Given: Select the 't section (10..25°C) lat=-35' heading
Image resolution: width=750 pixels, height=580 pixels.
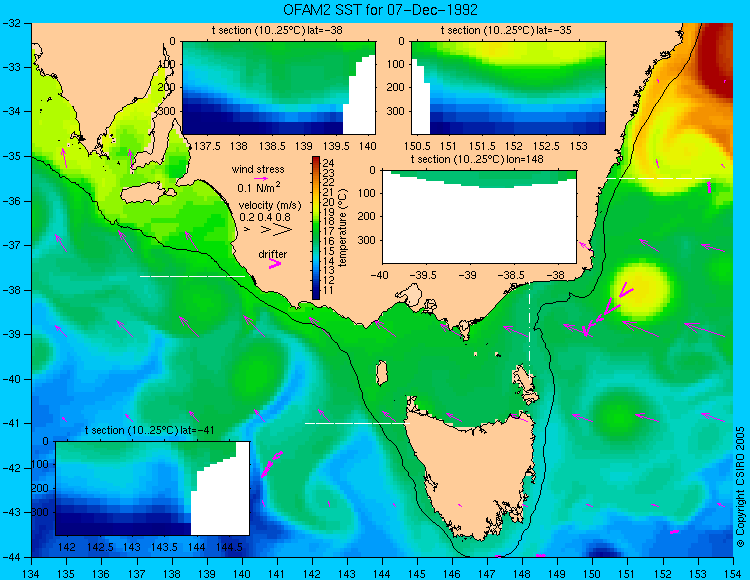Looking at the screenshot, I should pyautogui.click(x=506, y=31).
